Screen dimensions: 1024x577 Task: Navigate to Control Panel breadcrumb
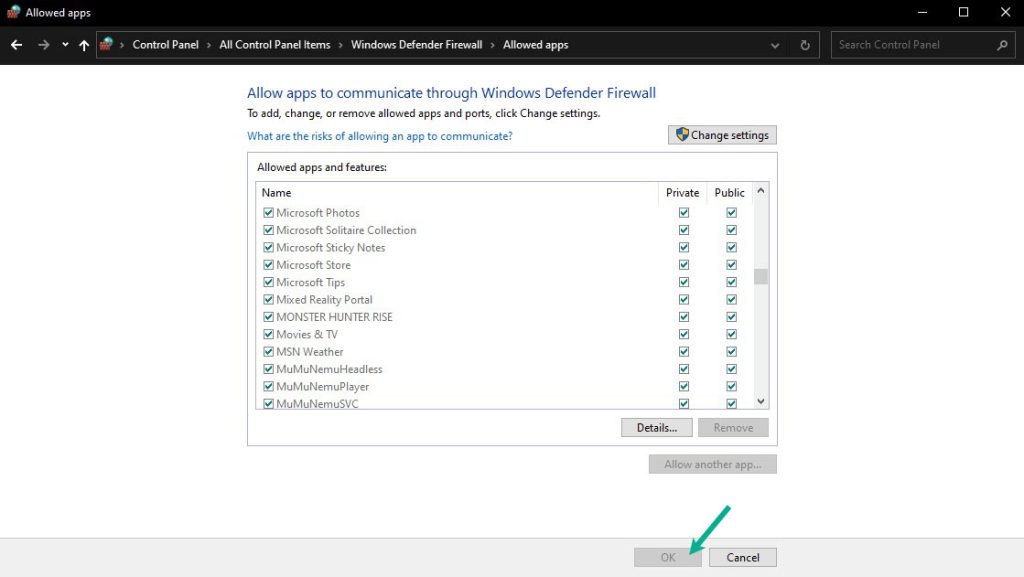point(165,44)
